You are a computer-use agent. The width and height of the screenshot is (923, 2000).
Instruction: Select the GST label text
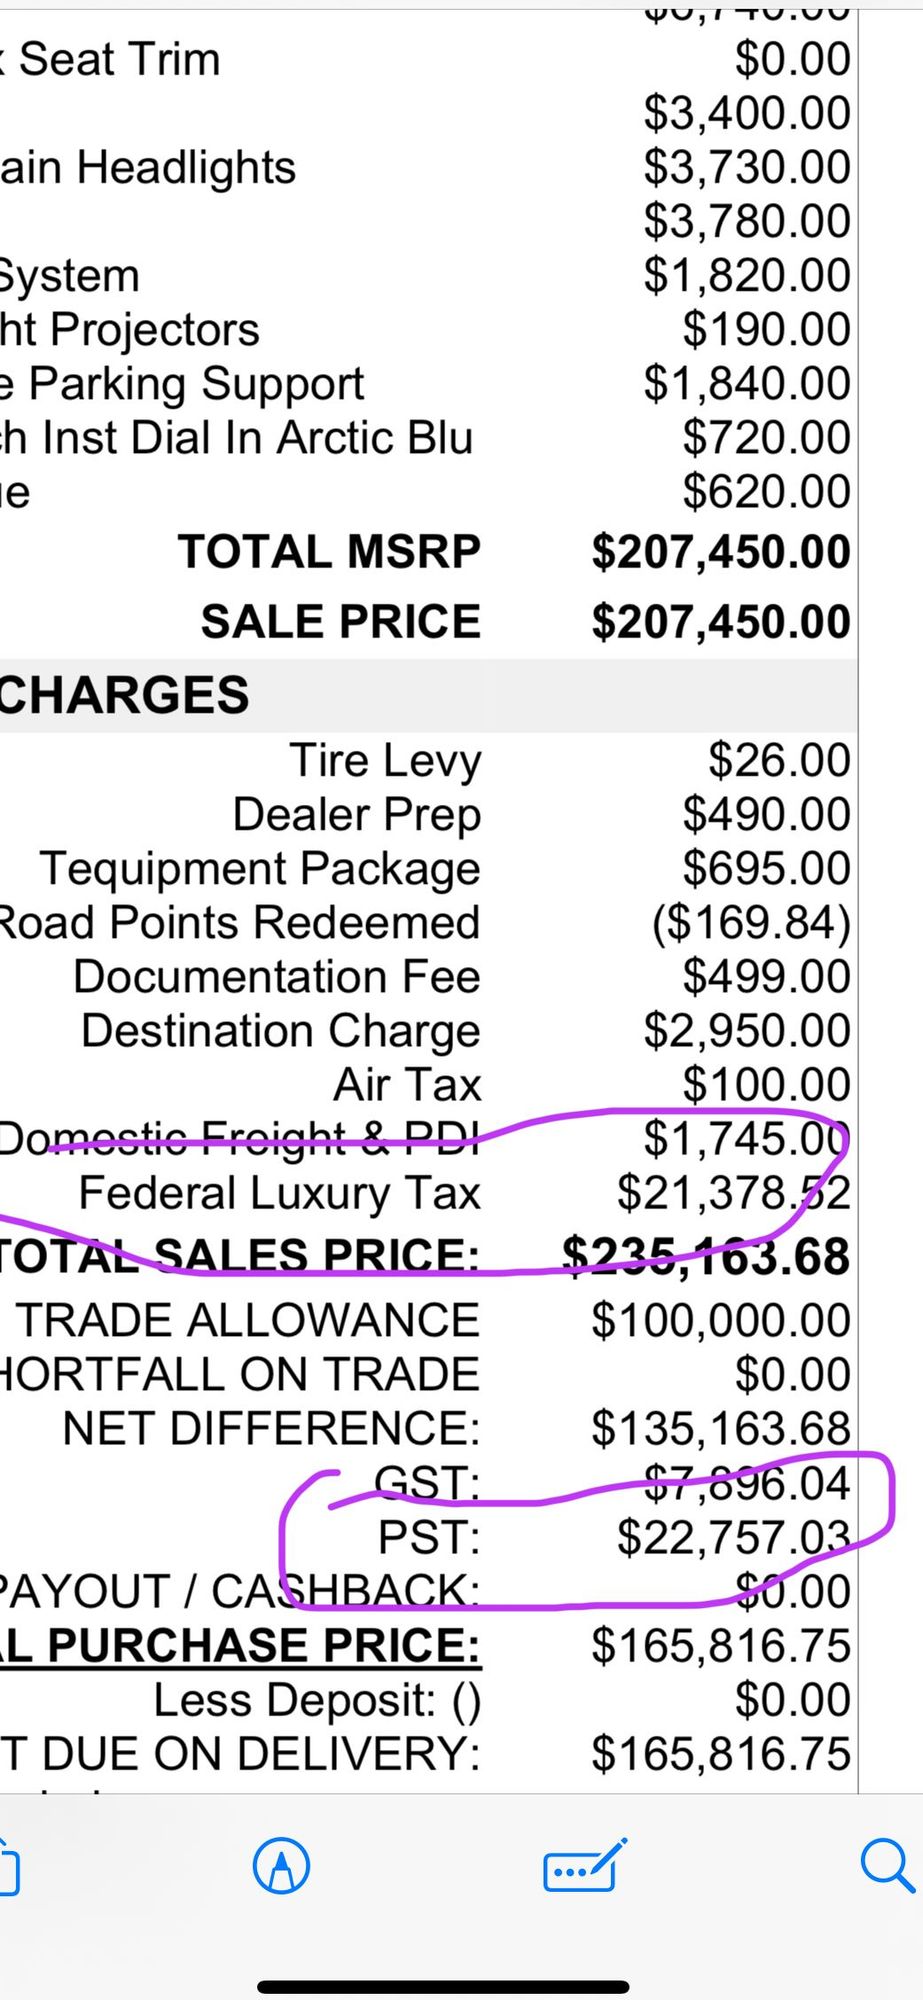tap(427, 1482)
